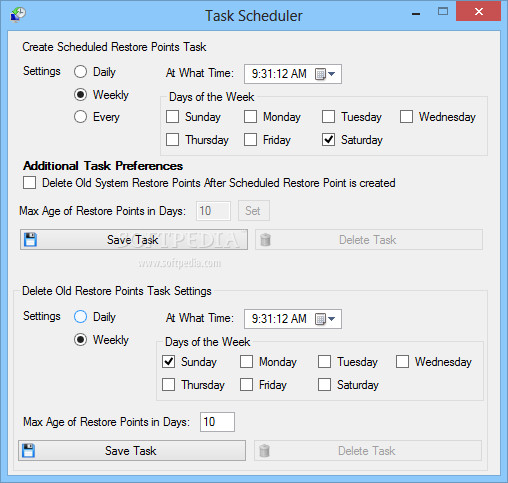The image size is (508, 483).
Task: Select the Daily radio in Create Restore Points
Action: (80, 72)
